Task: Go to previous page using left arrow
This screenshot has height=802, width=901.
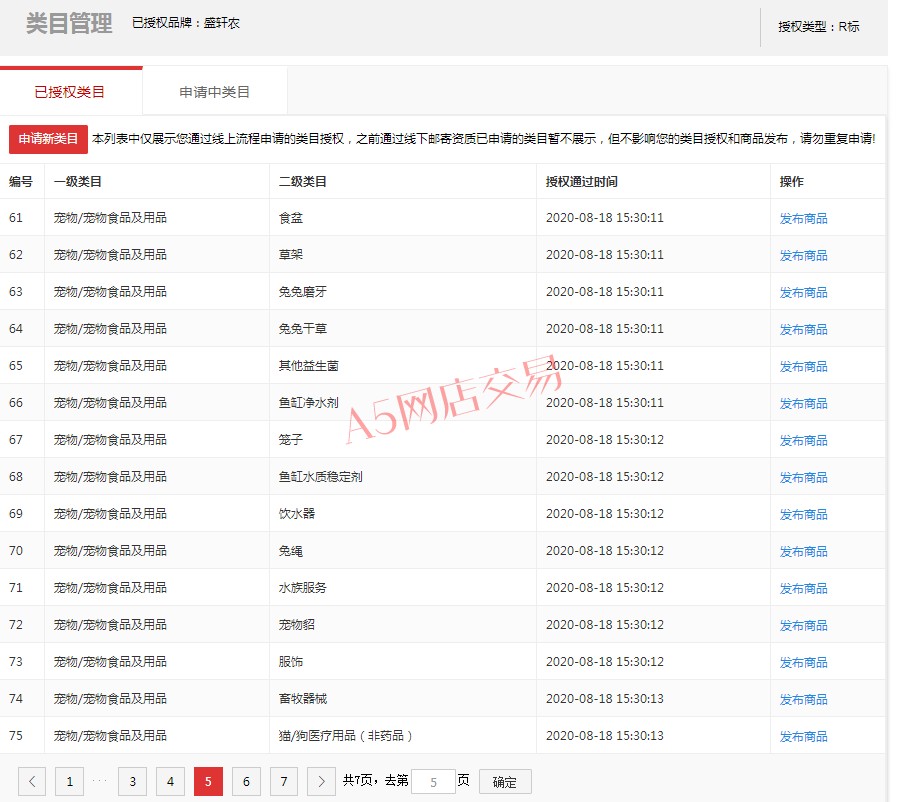Action: [x=32, y=782]
